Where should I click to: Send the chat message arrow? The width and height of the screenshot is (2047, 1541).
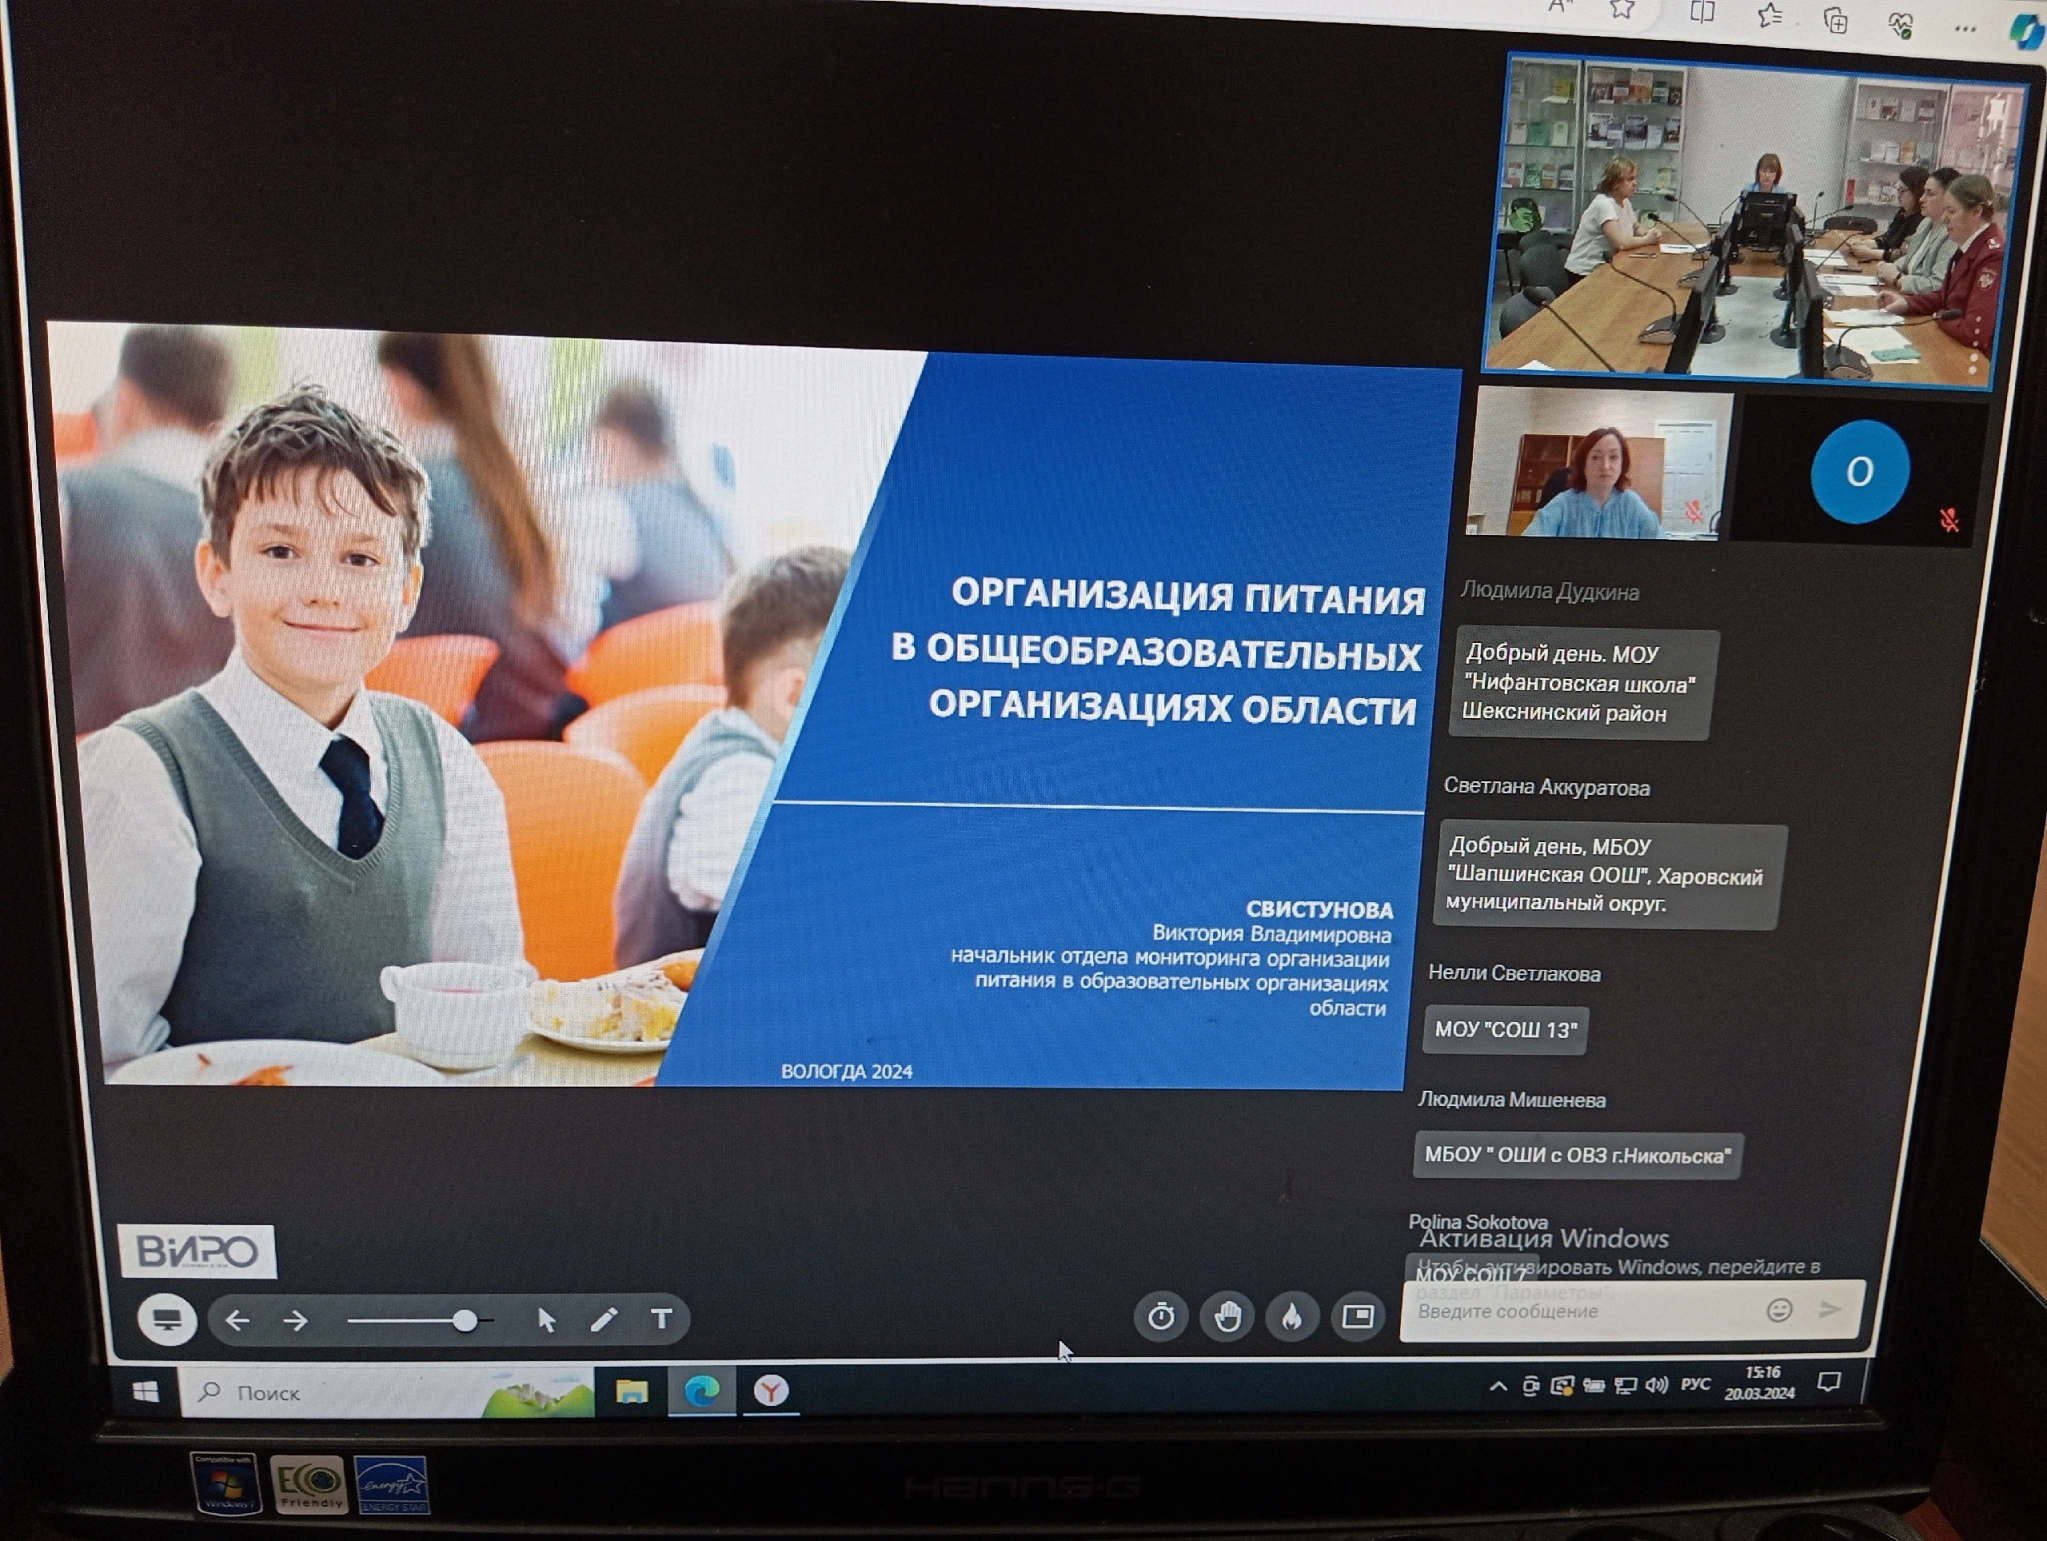point(1829,1309)
